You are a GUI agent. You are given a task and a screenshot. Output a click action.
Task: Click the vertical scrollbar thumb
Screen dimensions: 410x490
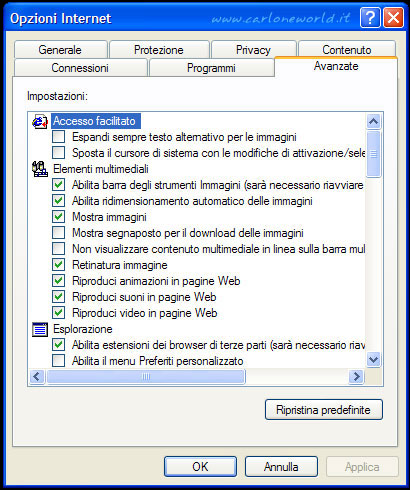(x=373, y=154)
